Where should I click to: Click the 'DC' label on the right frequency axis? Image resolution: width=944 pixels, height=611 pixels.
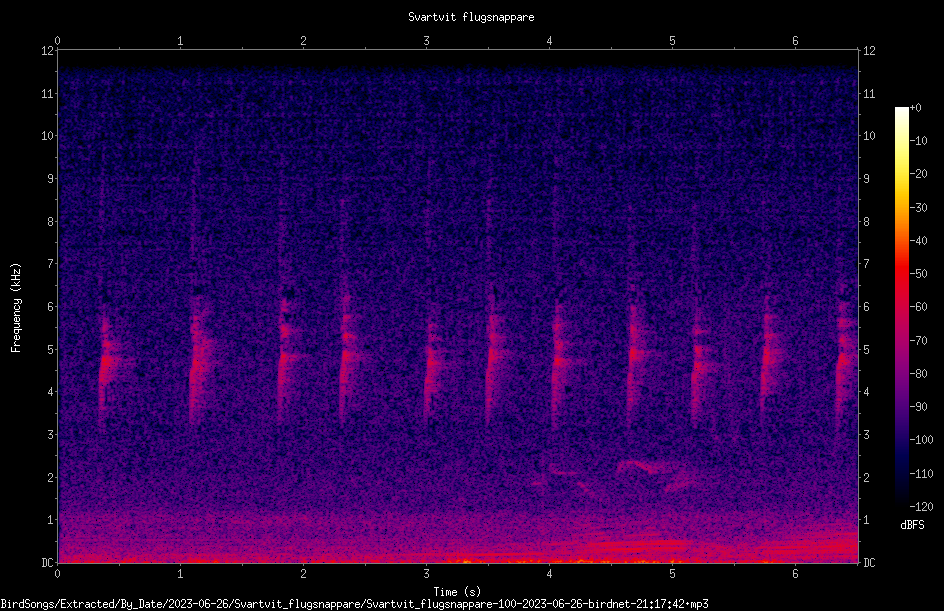869,563
